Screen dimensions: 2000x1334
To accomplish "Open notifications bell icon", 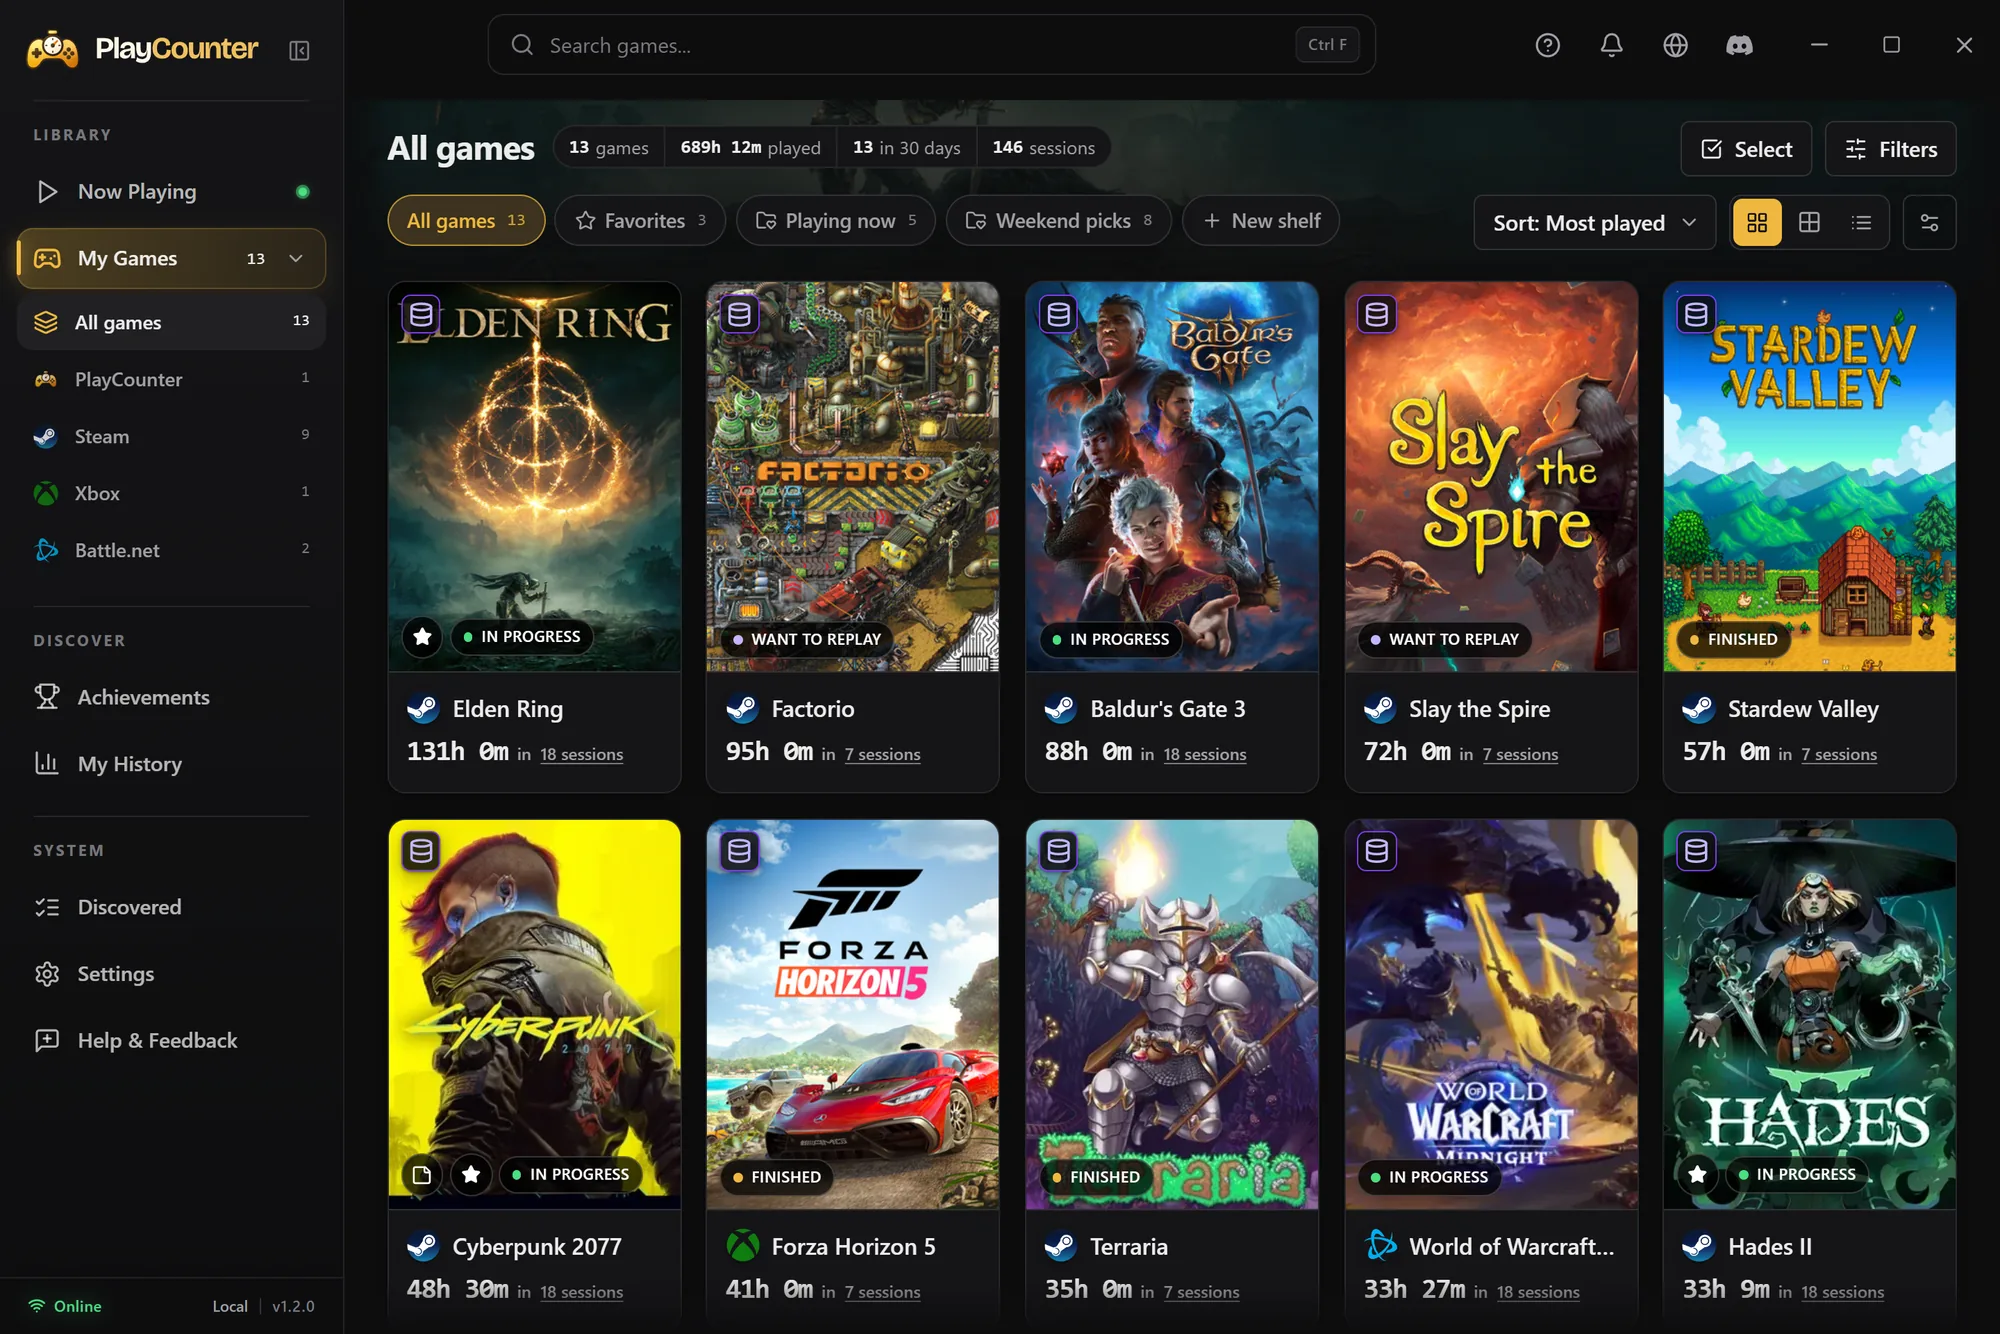I will tap(1611, 45).
